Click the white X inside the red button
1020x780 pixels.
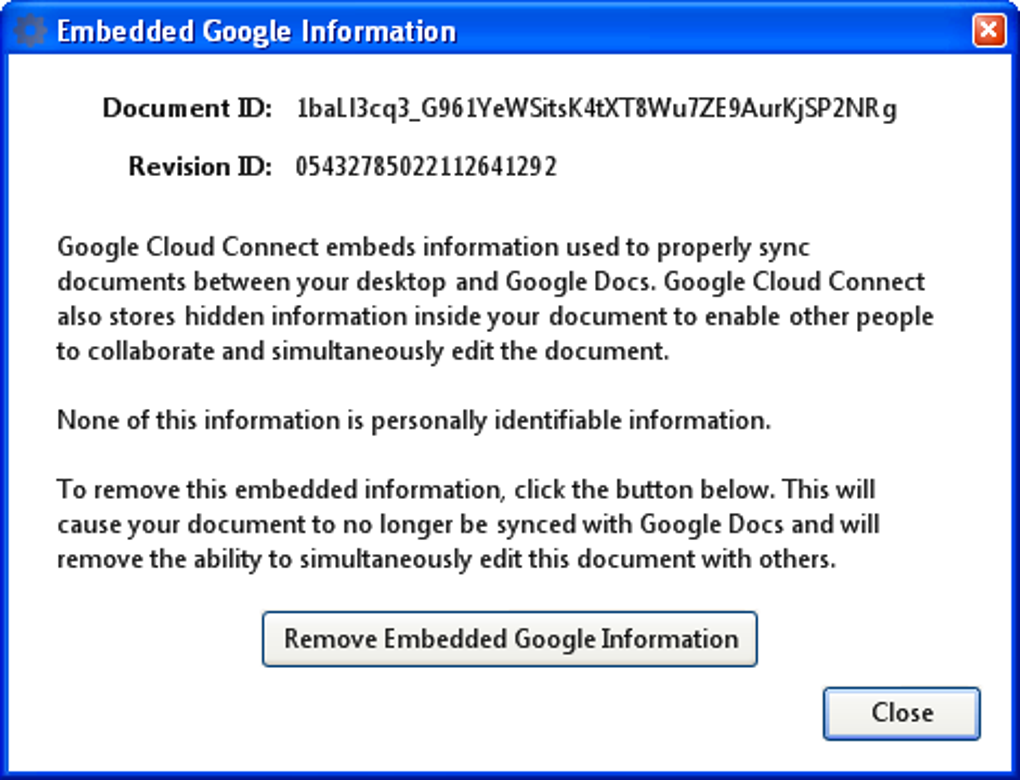(x=989, y=30)
